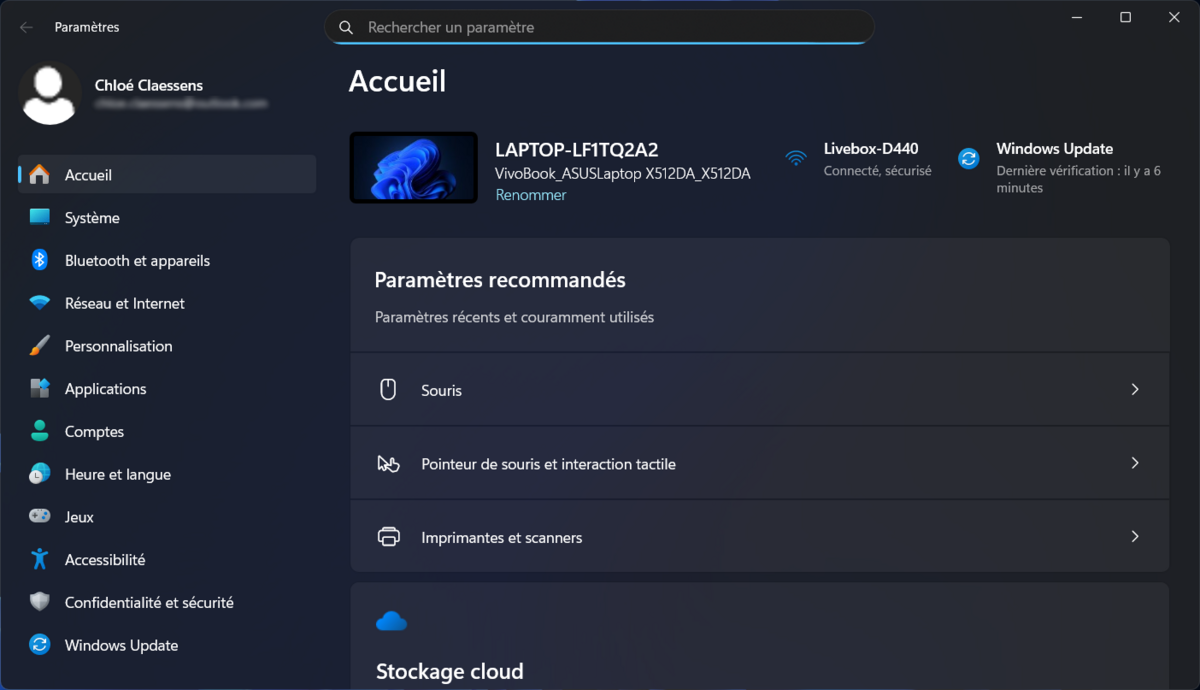Click the Réseau et Internet wifi icon
The image size is (1200, 690).
click(x=39, y=303)
